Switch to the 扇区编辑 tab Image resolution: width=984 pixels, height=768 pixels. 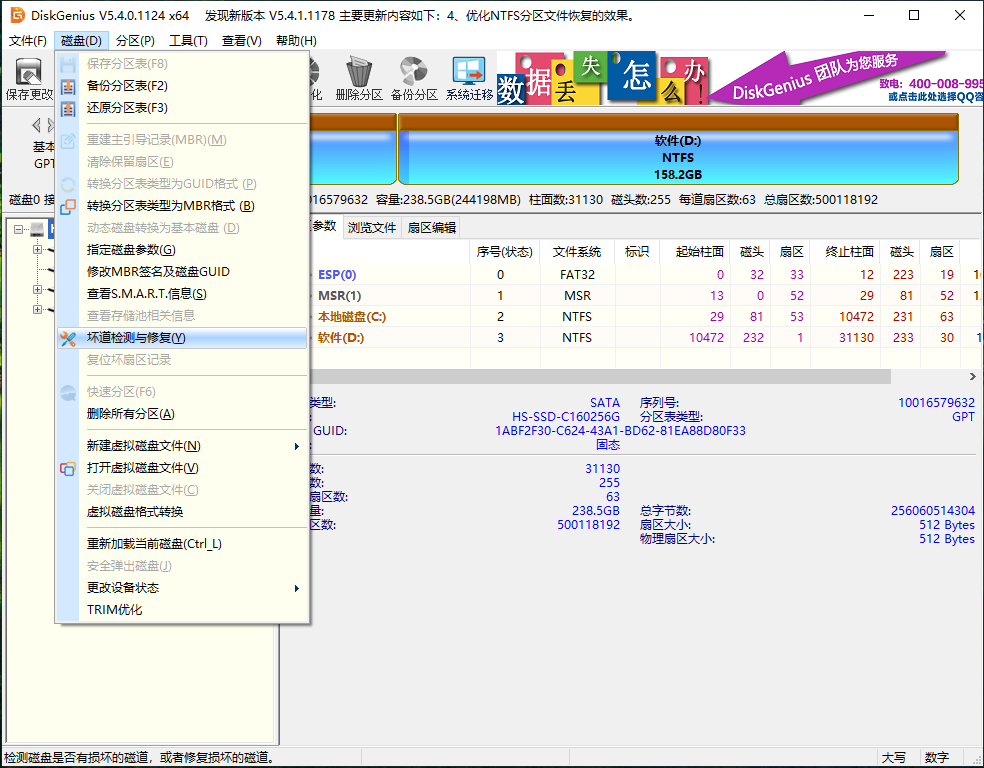(434, 227)
